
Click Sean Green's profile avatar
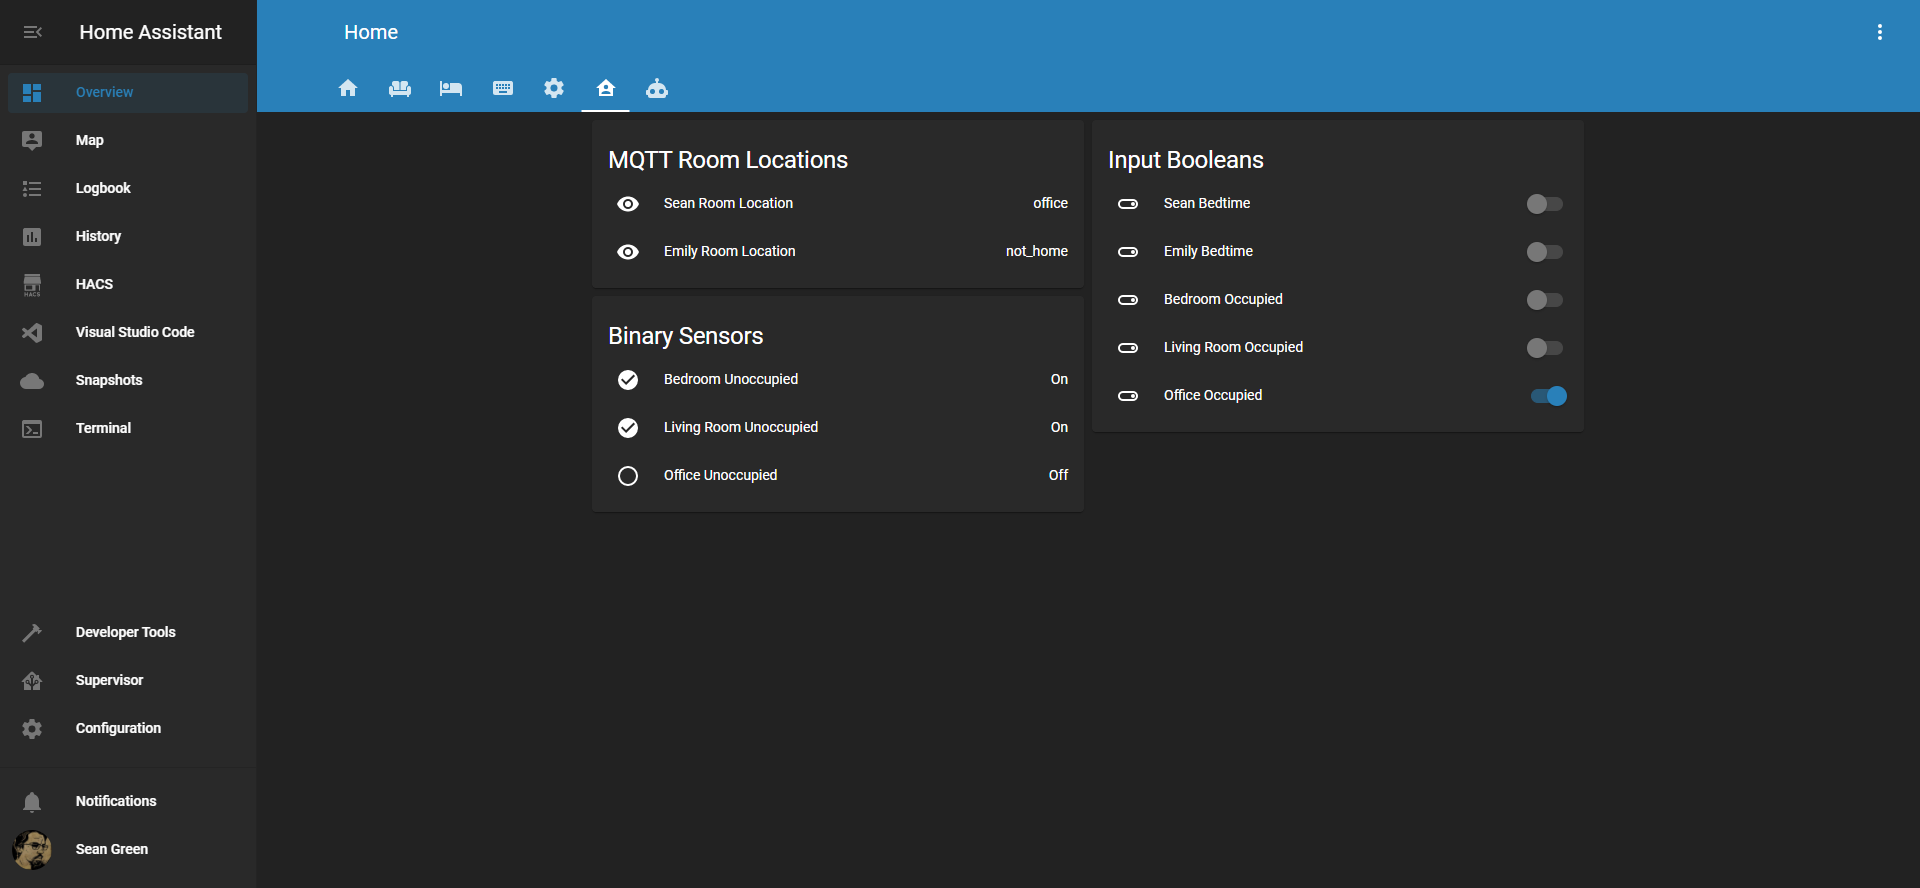click(32, 849)
